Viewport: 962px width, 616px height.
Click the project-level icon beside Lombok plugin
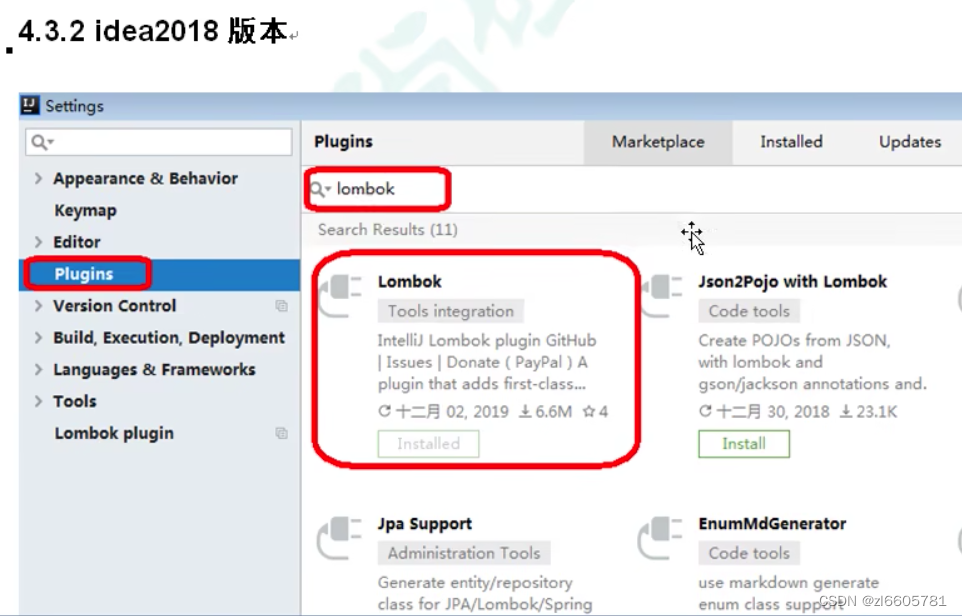point(282,433)
